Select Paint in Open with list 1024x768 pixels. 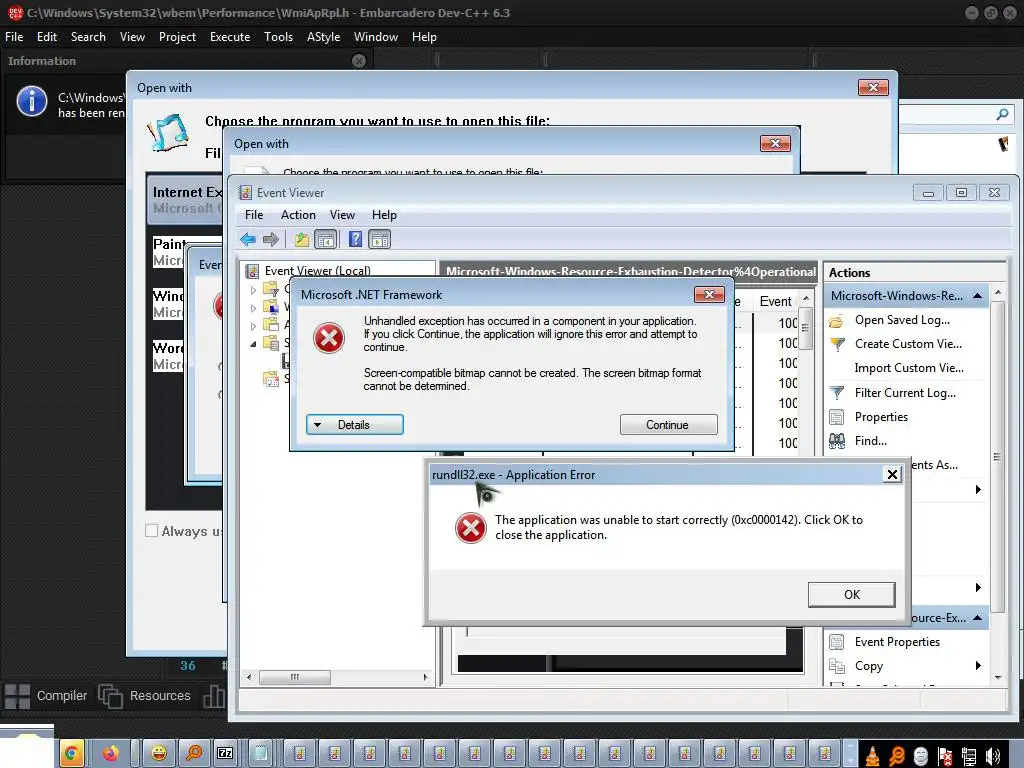tap(170, 252)
